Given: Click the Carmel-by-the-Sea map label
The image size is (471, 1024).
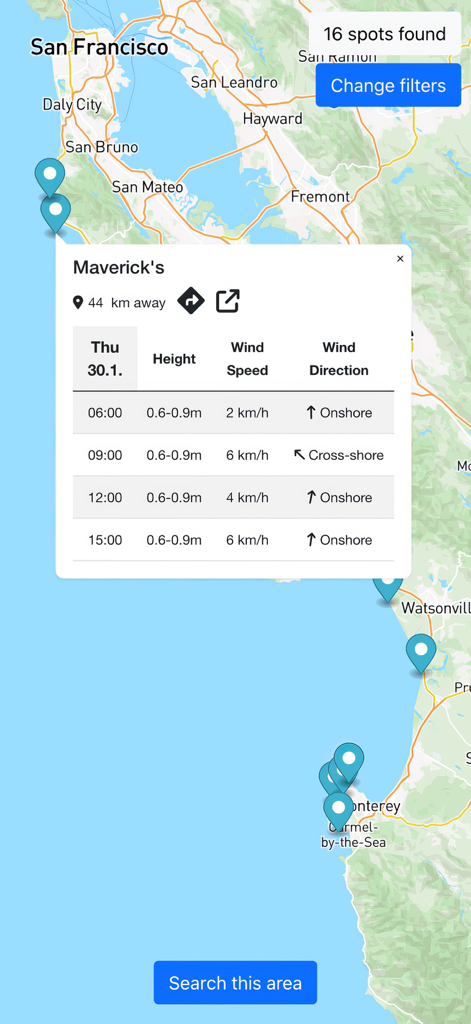Looking at the screenshot, I should point(353,836).
